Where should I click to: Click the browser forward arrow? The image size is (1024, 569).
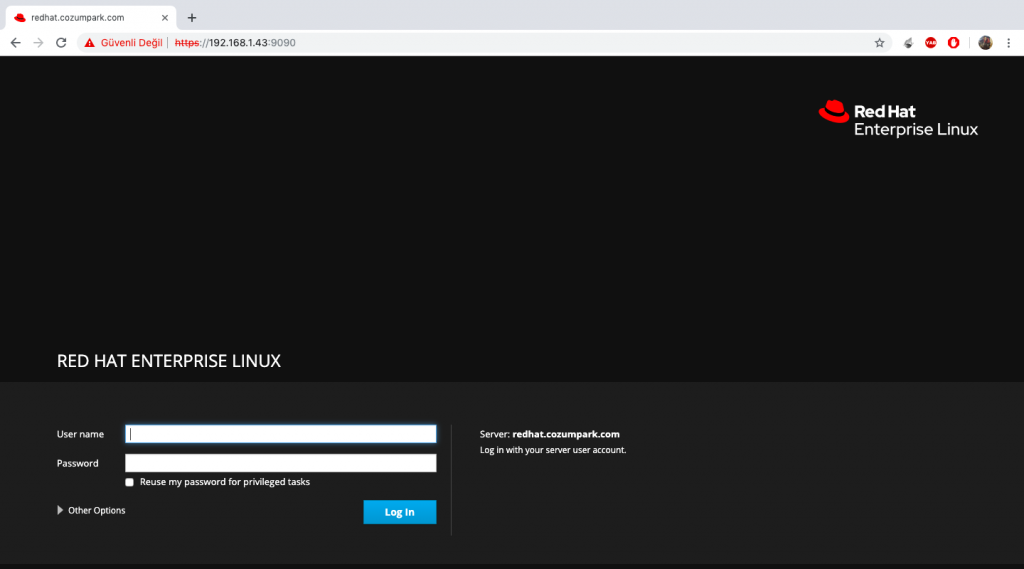(x=39, y=42)
